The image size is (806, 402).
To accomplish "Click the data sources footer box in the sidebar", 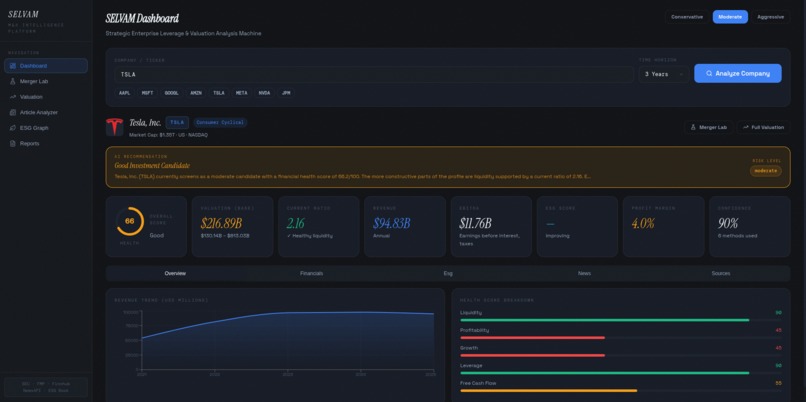I will tap(46, 387).
